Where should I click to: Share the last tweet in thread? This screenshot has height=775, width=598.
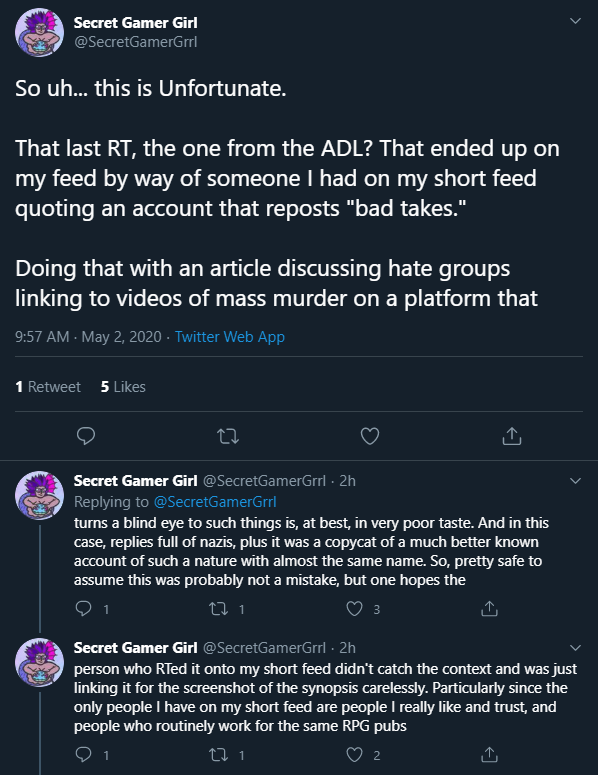[x=489, y=755]
